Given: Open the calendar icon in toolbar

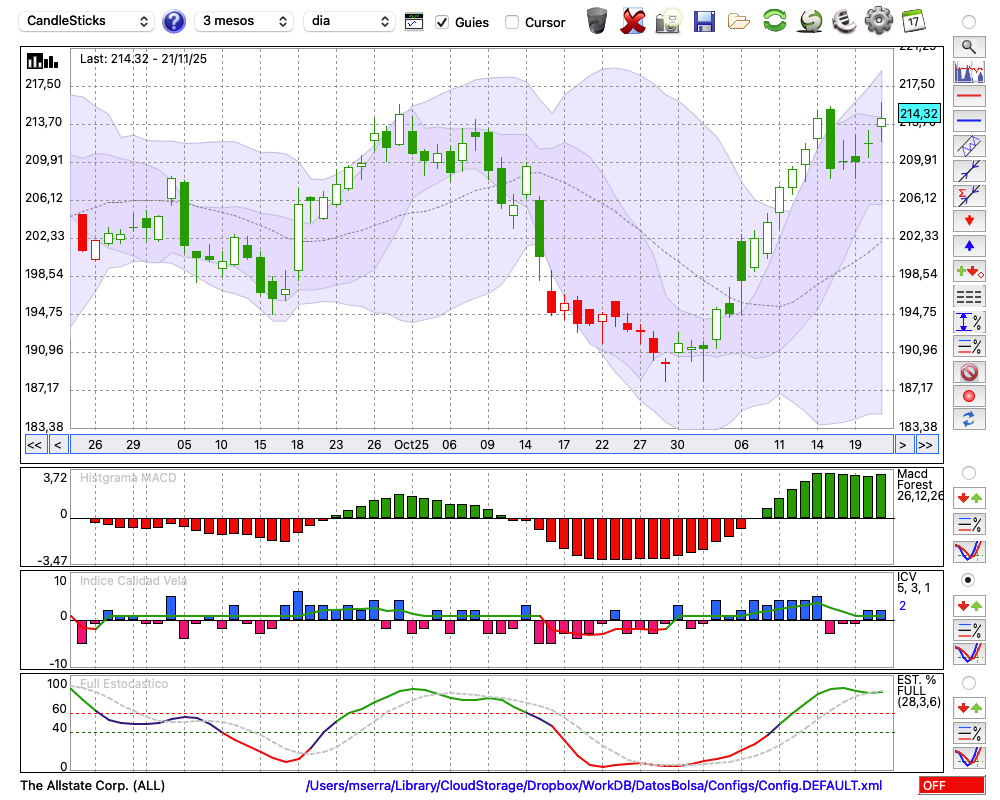Looking at the screenshot, I should coord(912,21).
